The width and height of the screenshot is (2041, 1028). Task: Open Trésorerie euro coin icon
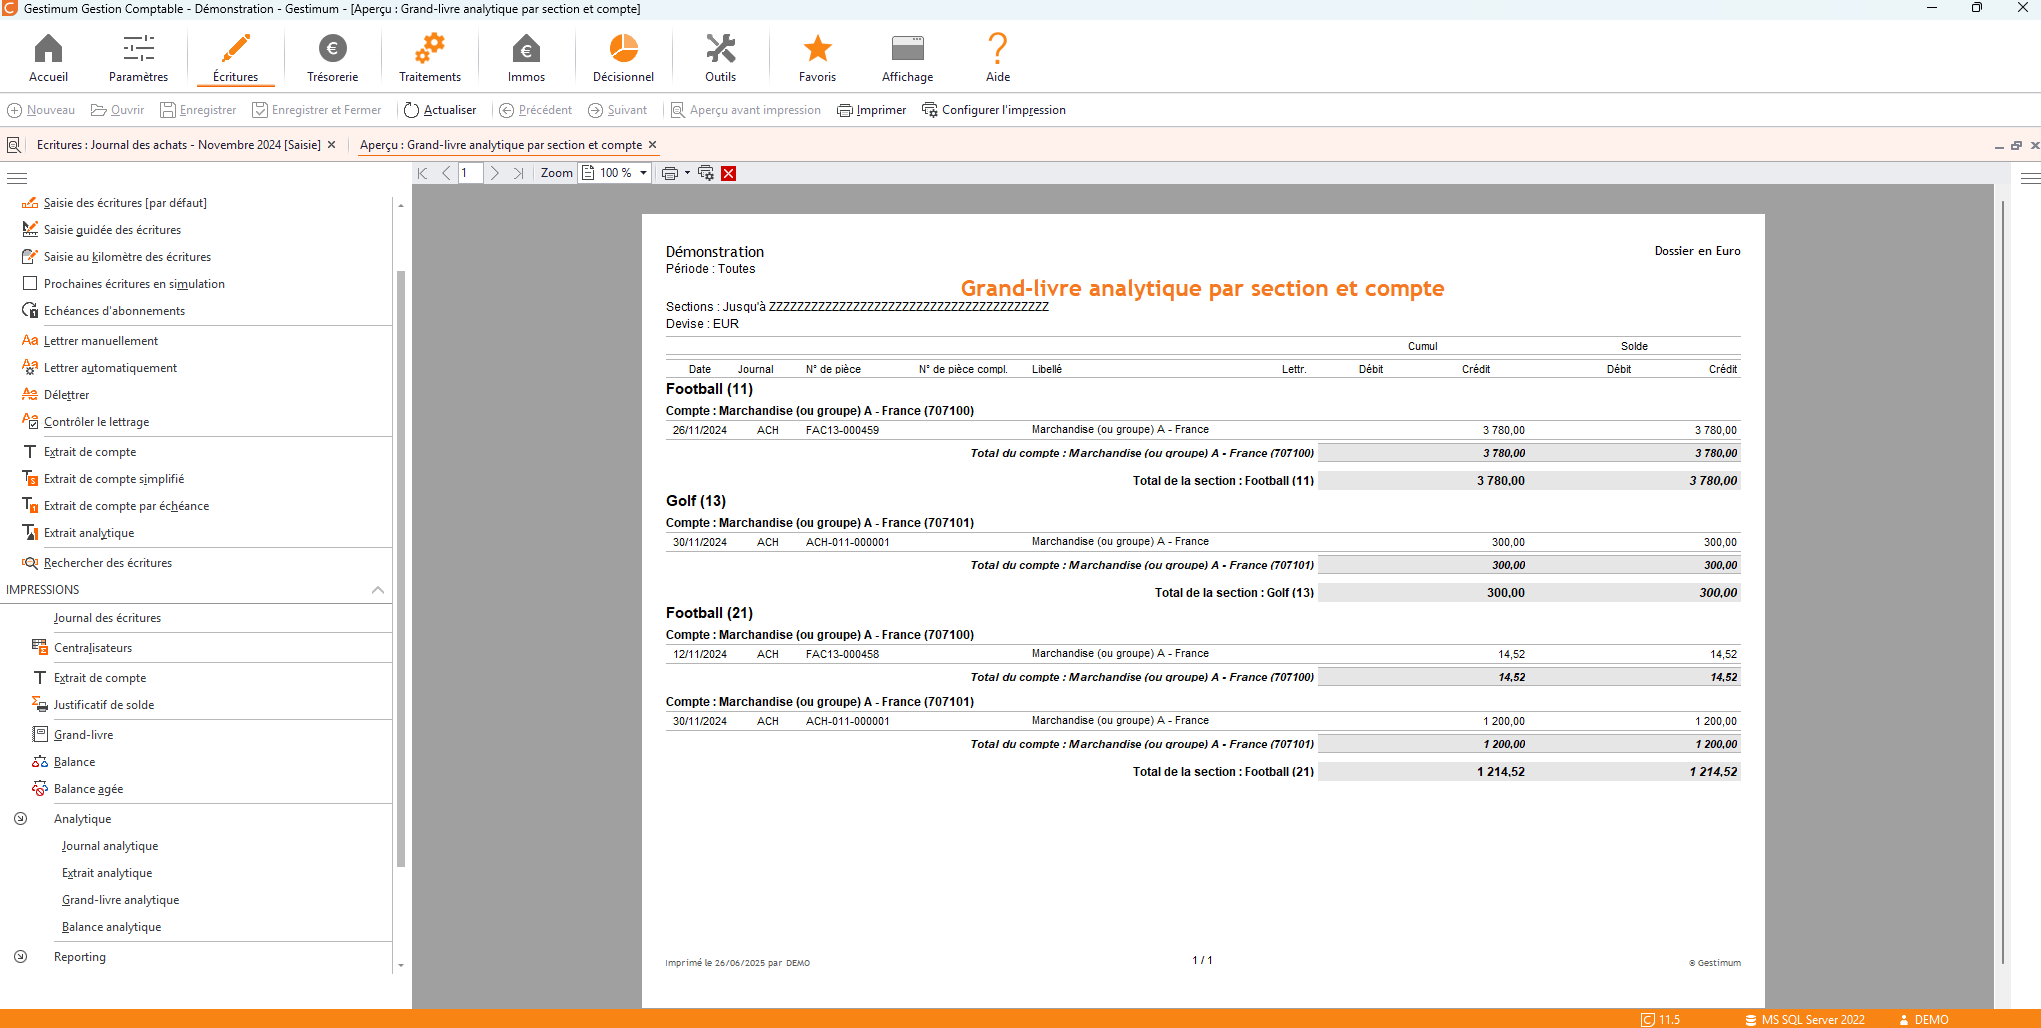point(332,58)
